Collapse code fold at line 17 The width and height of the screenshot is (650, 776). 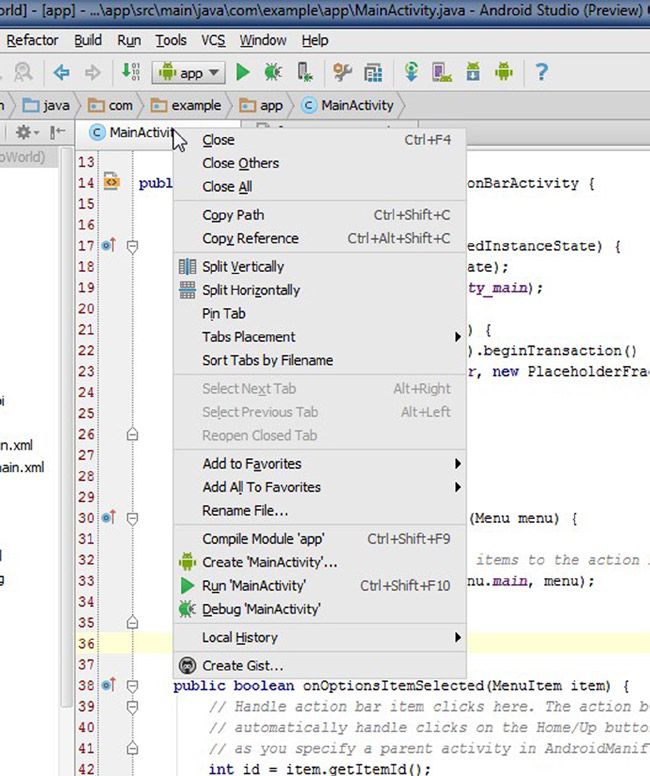click(132, 246)
